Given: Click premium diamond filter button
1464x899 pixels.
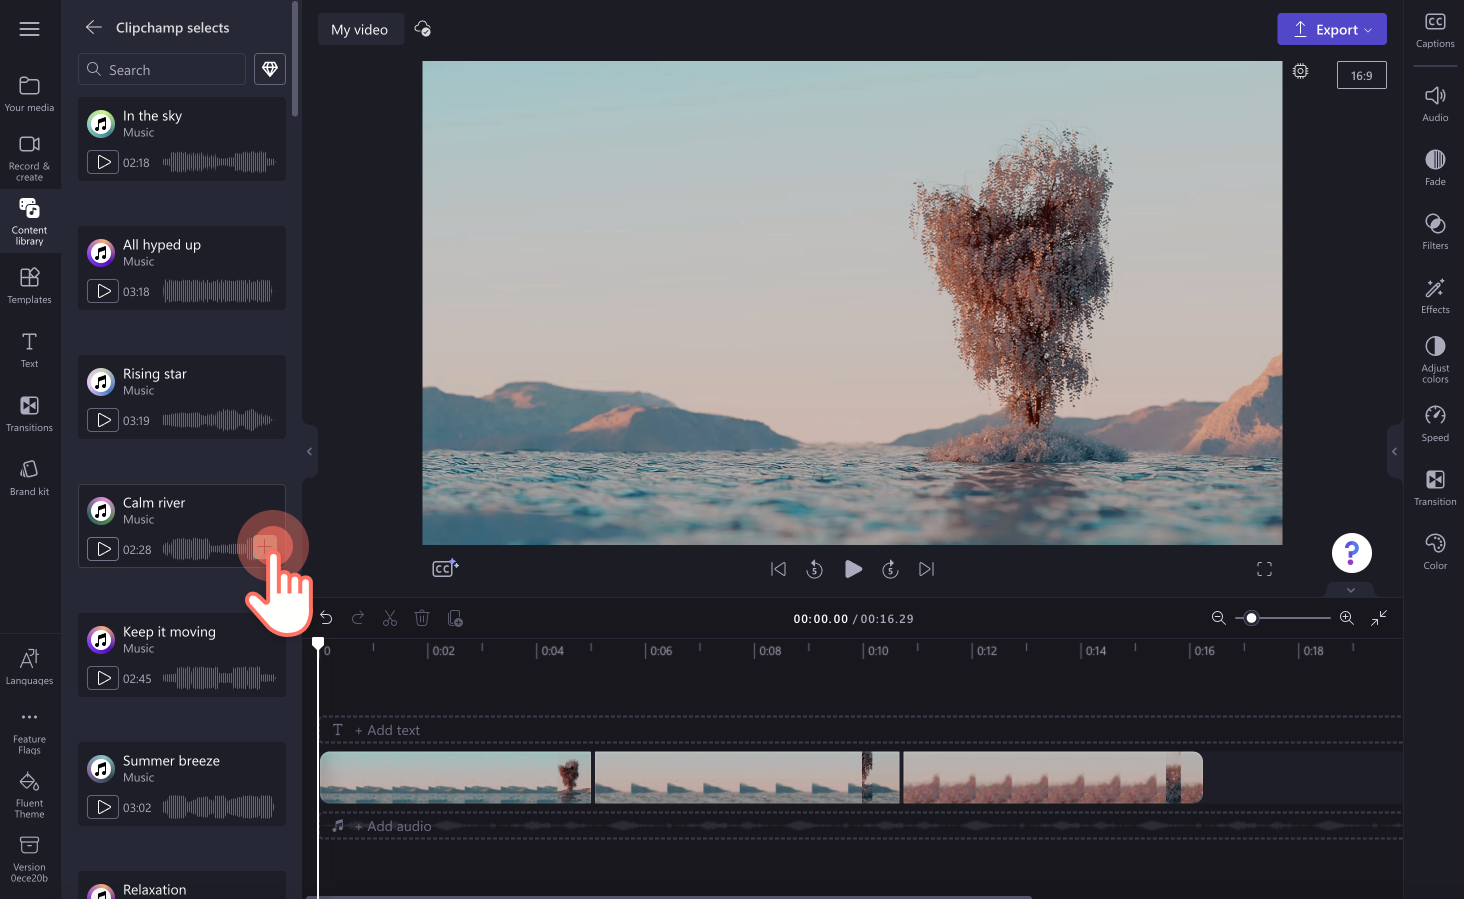Looking at the screenshot, I should [x=270, y=69].
